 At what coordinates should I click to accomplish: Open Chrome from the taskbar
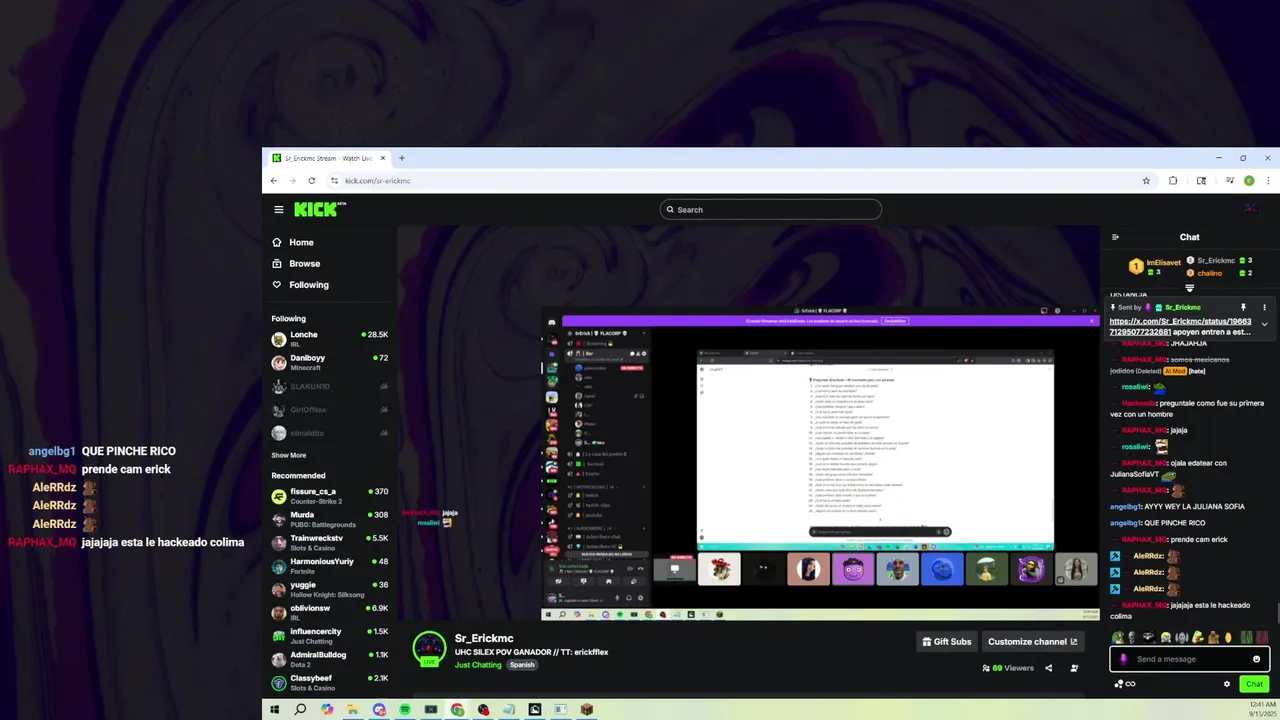point(457,710)
